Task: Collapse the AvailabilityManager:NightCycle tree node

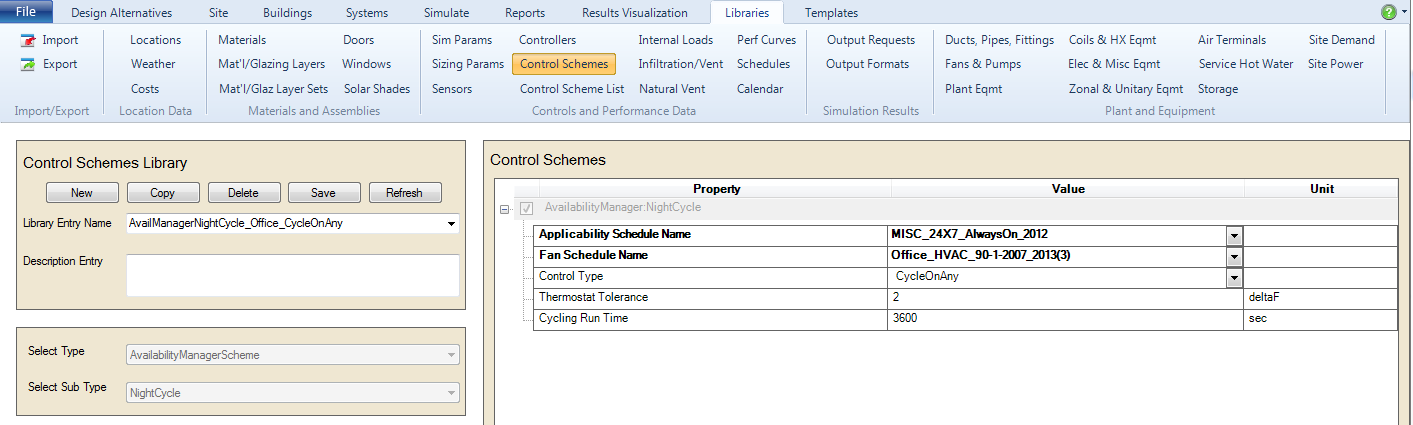Action: (506, 209)
